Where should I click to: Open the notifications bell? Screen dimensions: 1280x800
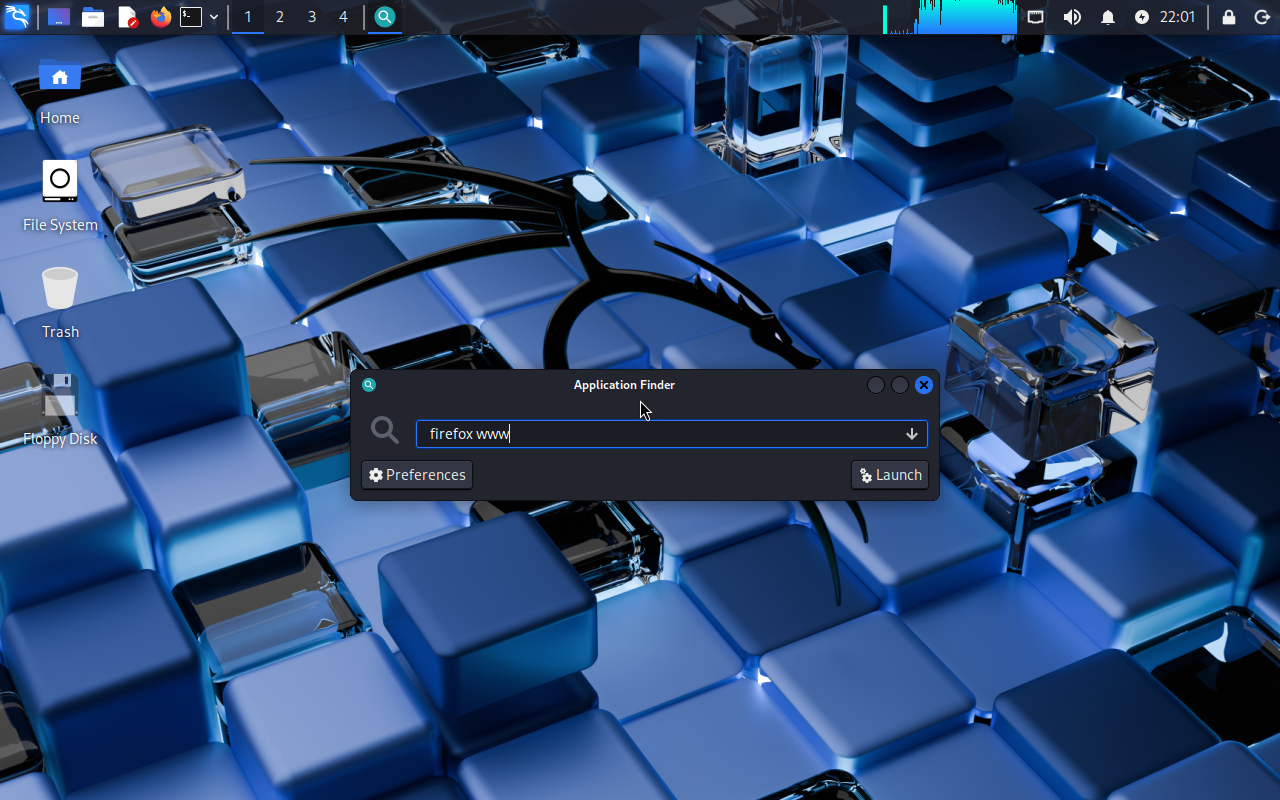[x=1108, y=17]
